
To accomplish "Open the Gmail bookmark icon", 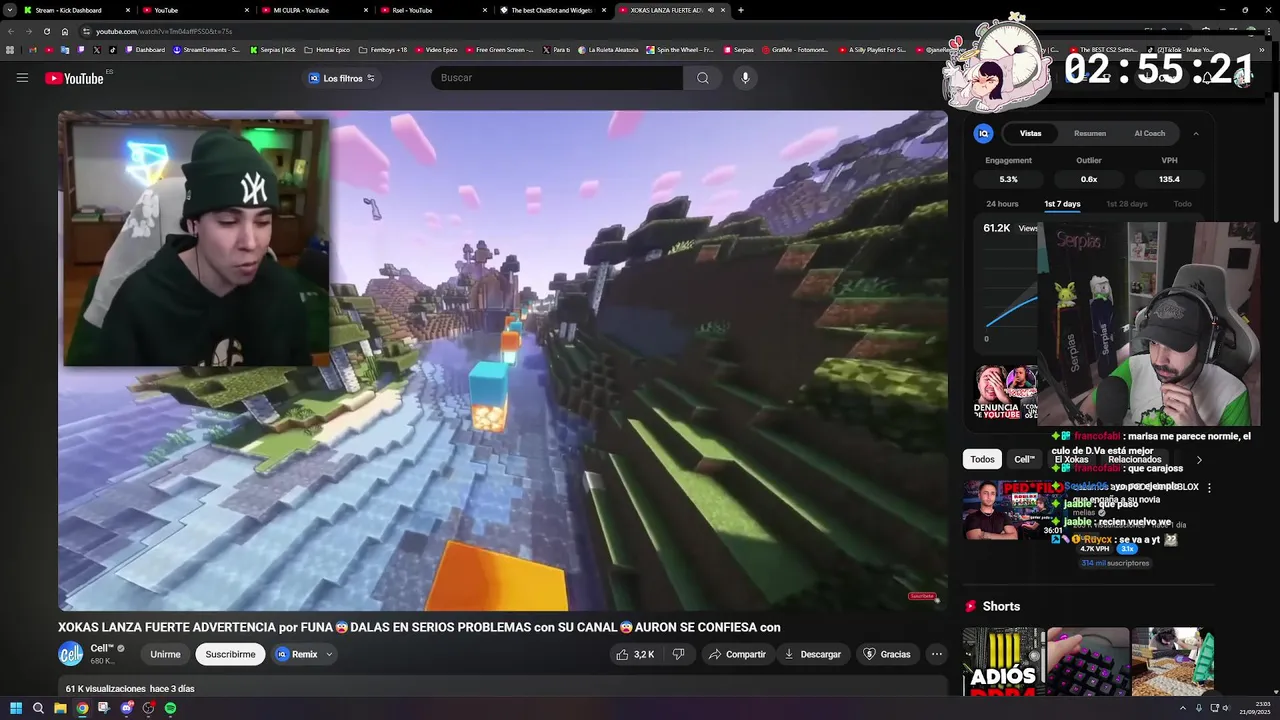I will click(33, 49).
